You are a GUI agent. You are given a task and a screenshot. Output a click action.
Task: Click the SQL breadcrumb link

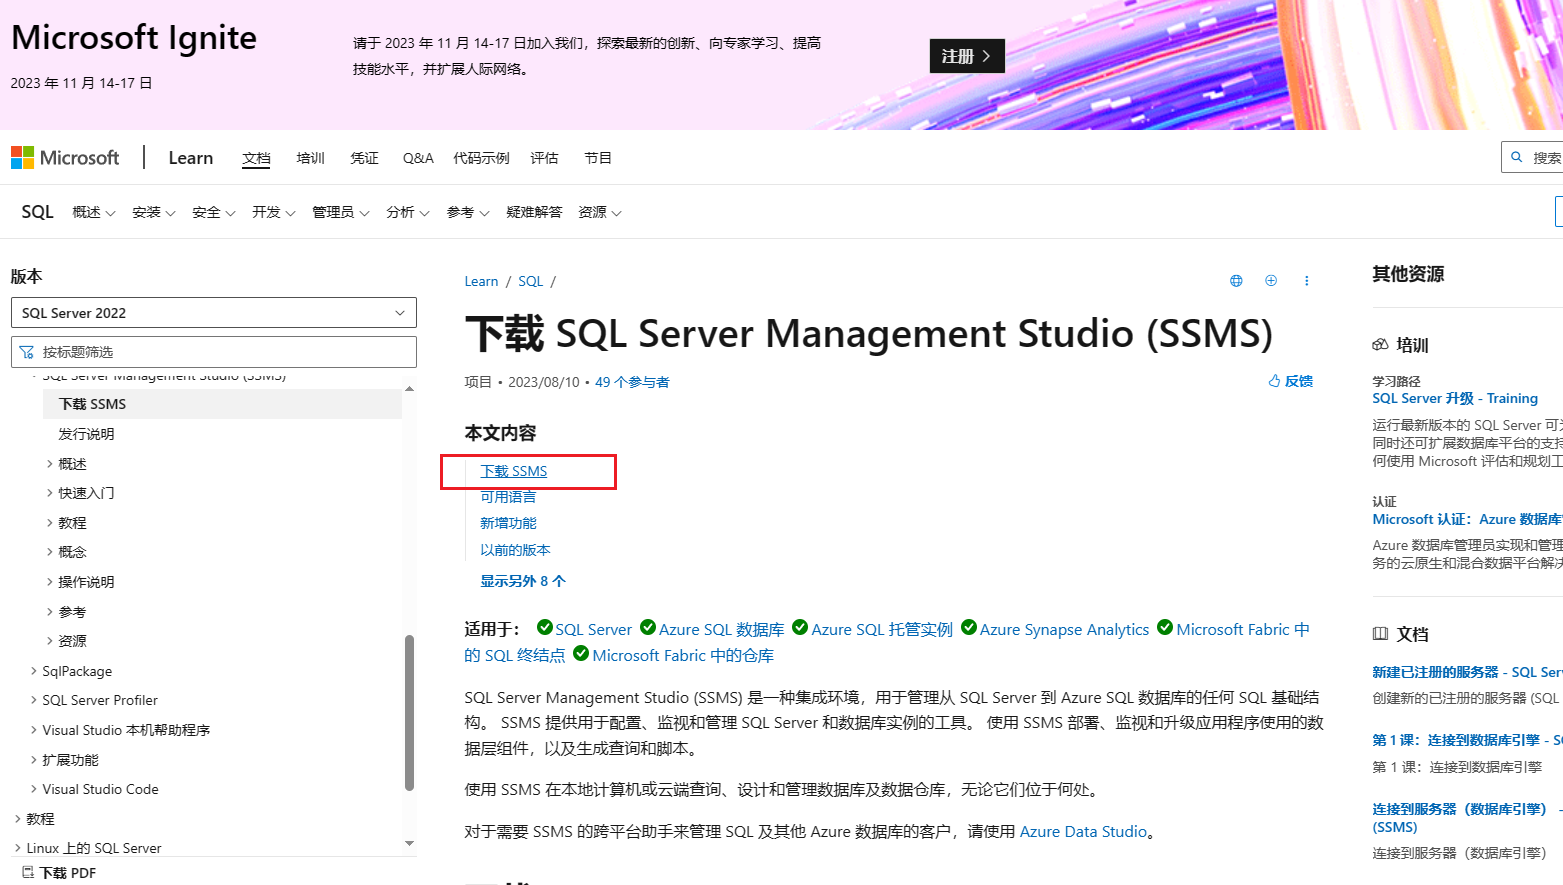coord(530,281)
